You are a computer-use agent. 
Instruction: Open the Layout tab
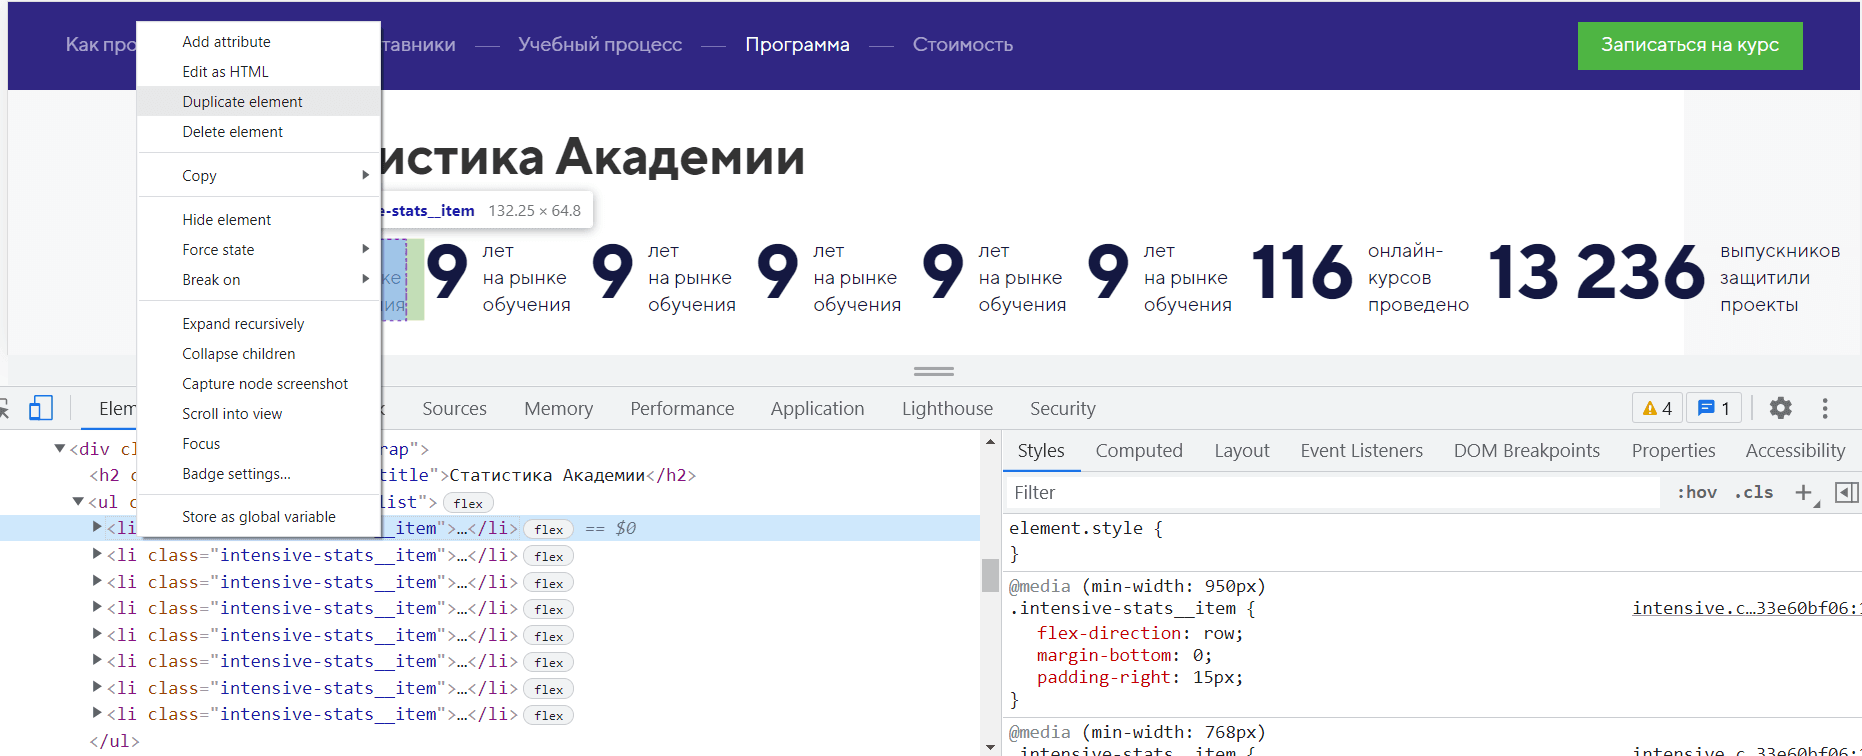click(1241, 451)
